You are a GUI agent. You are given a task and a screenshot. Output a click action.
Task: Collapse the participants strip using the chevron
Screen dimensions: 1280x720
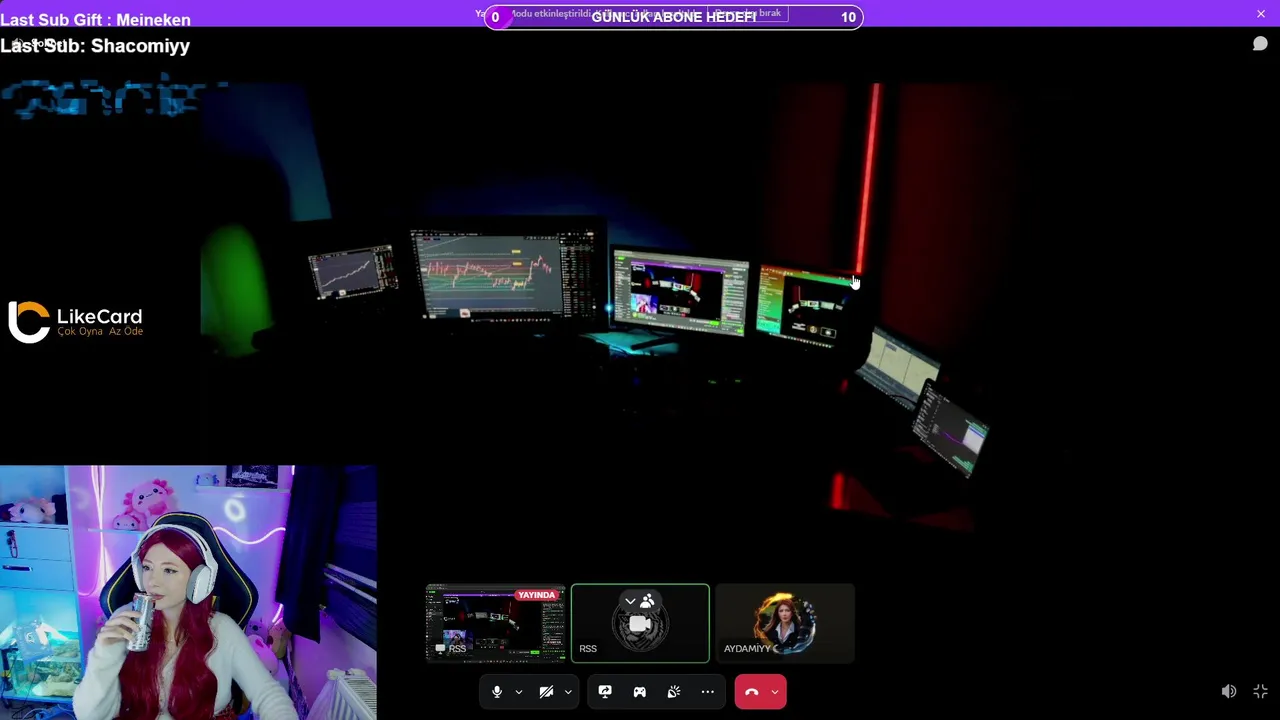coord(630,601)
